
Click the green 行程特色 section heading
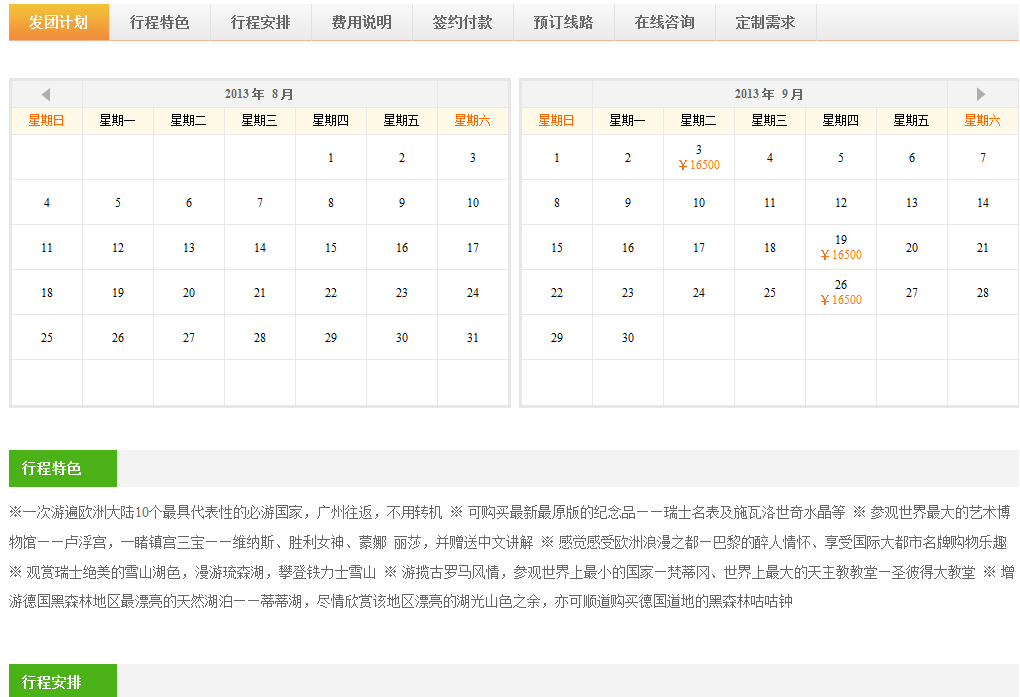tap(63, 468)
